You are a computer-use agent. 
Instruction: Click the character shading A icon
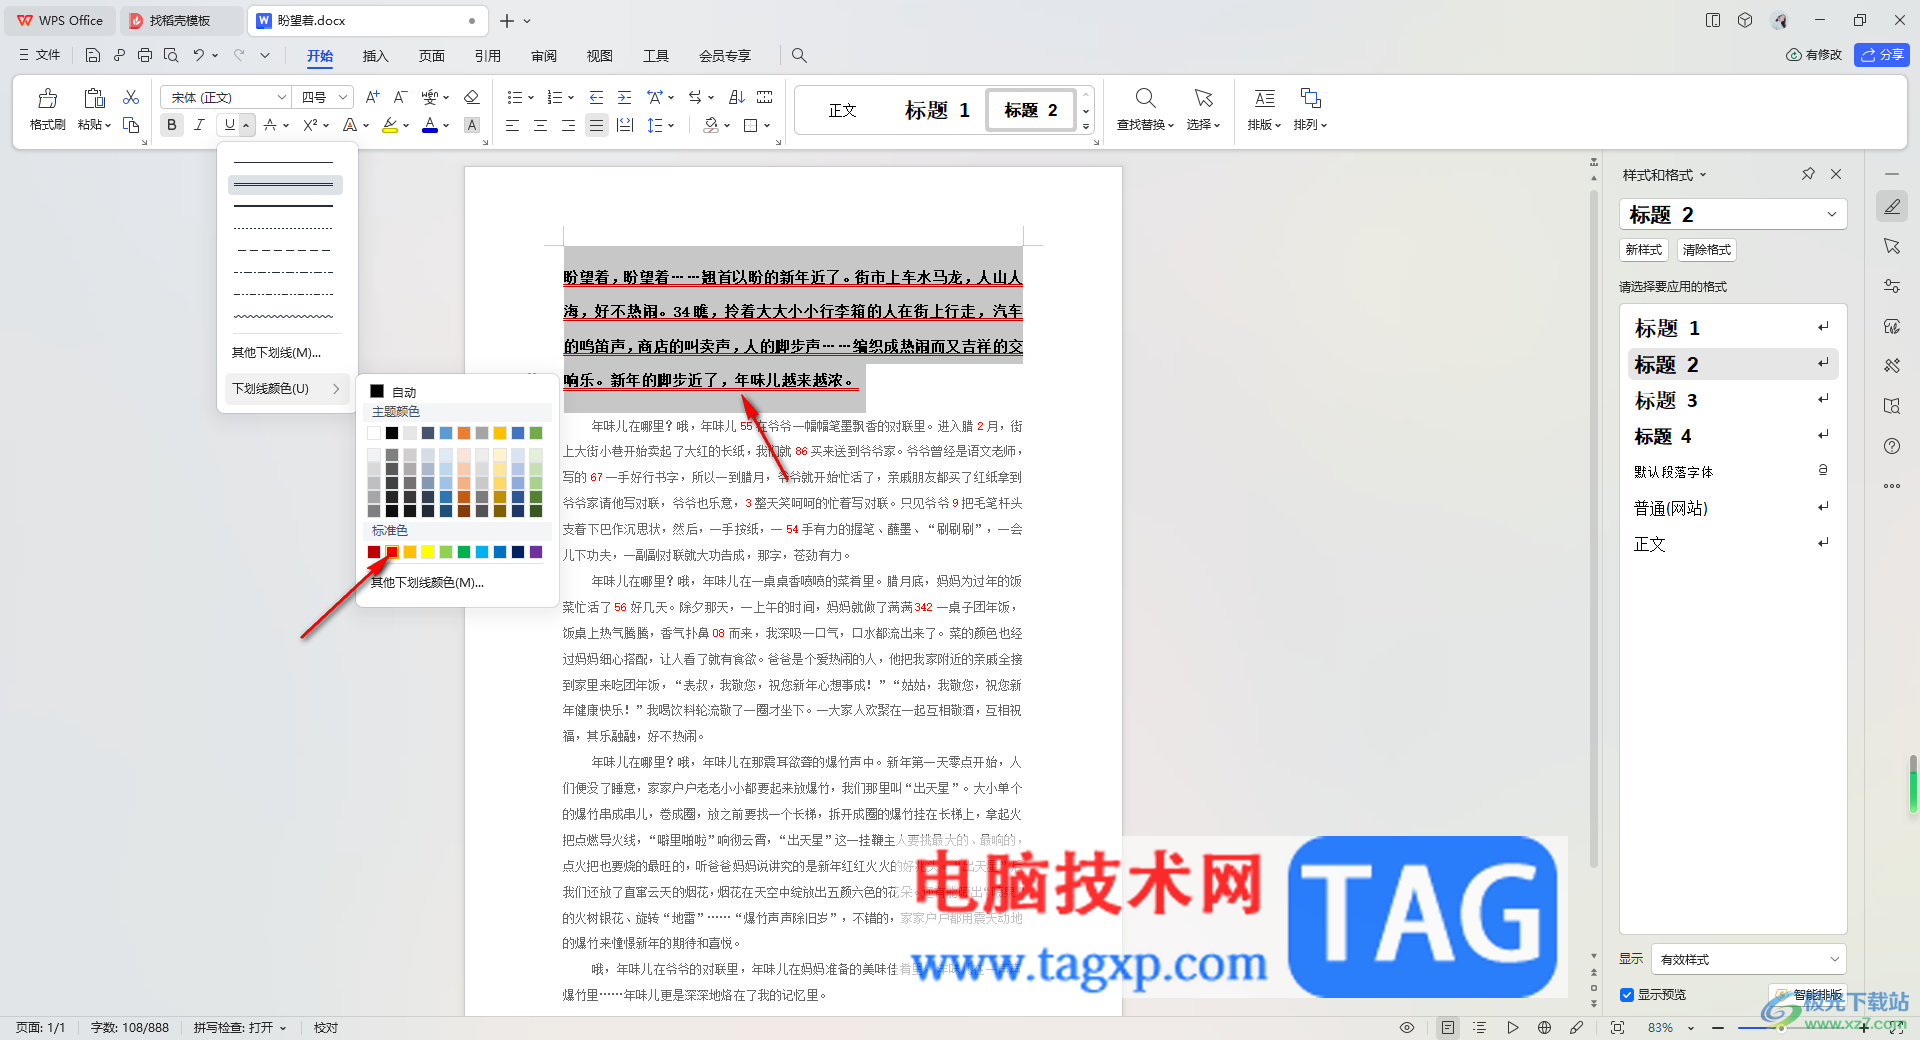tap(472, 125)
